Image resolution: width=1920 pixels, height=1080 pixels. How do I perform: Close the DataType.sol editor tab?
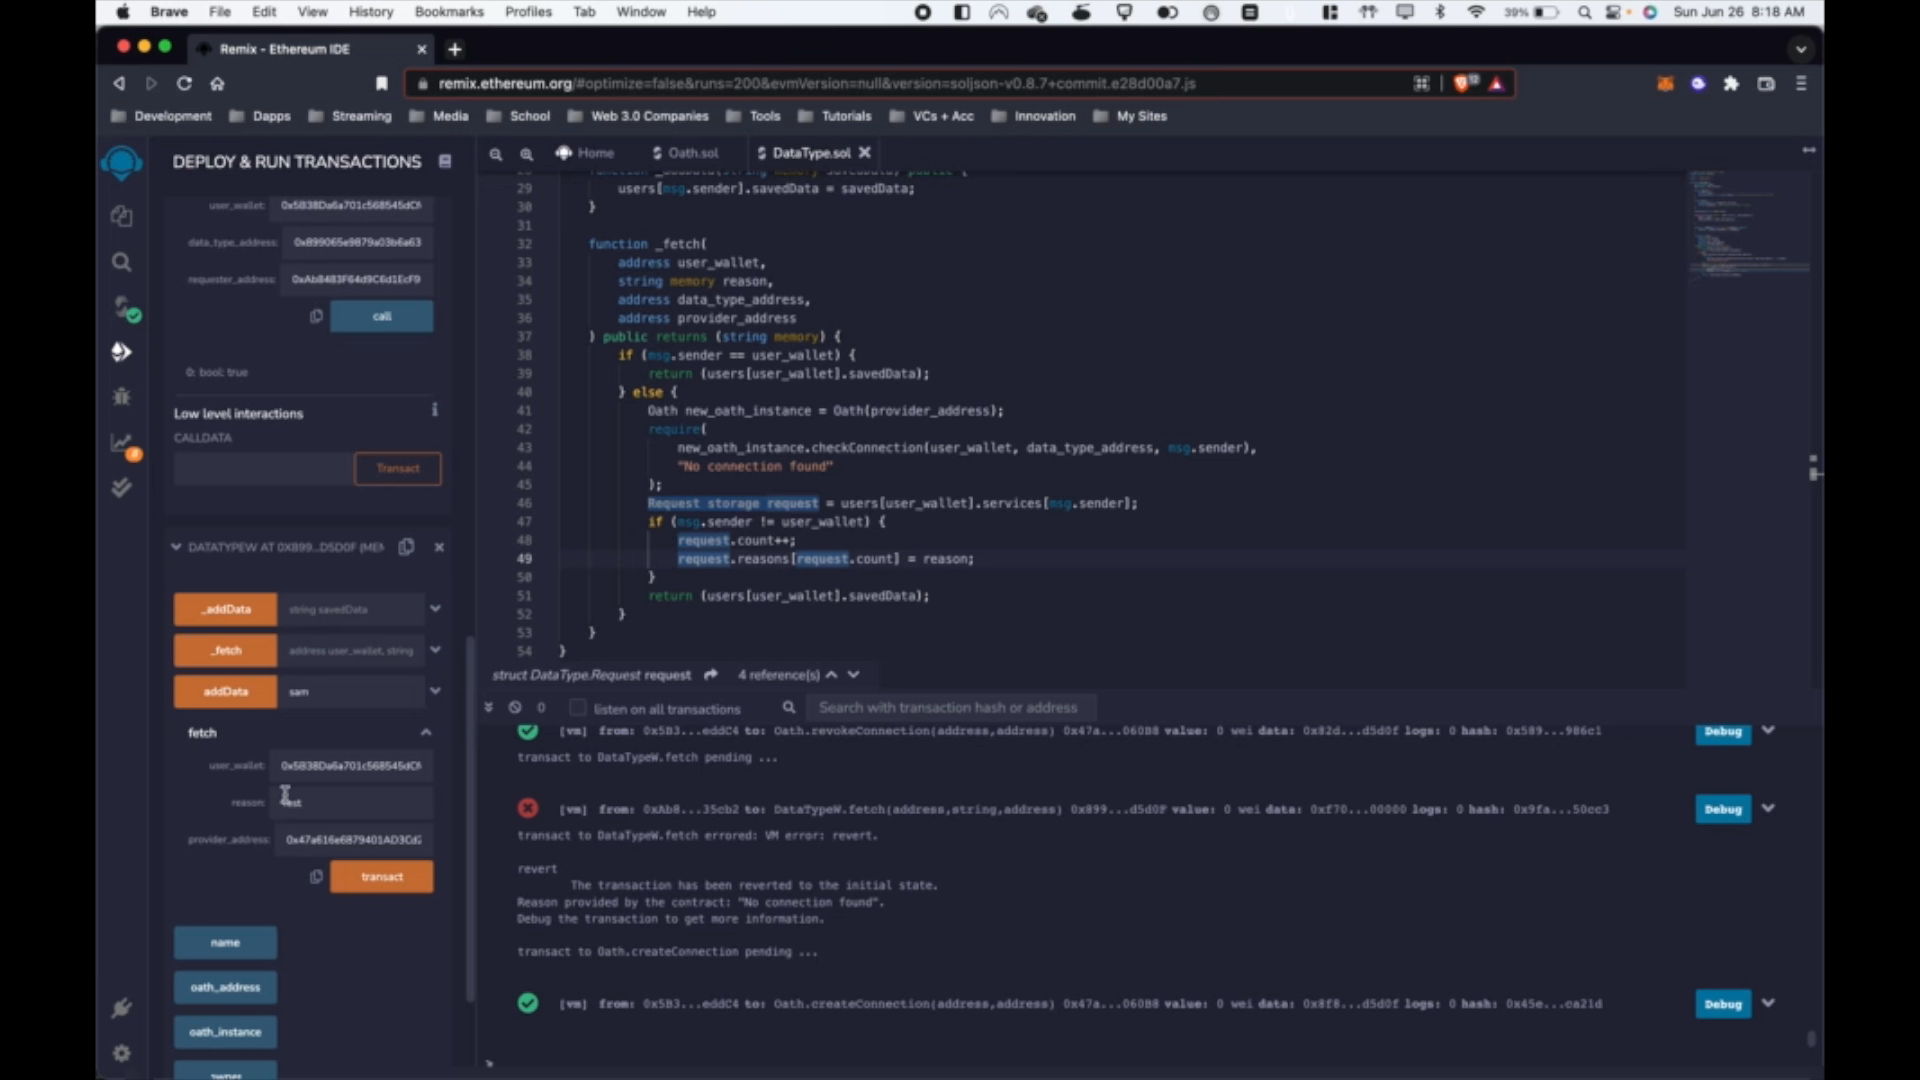865,153
